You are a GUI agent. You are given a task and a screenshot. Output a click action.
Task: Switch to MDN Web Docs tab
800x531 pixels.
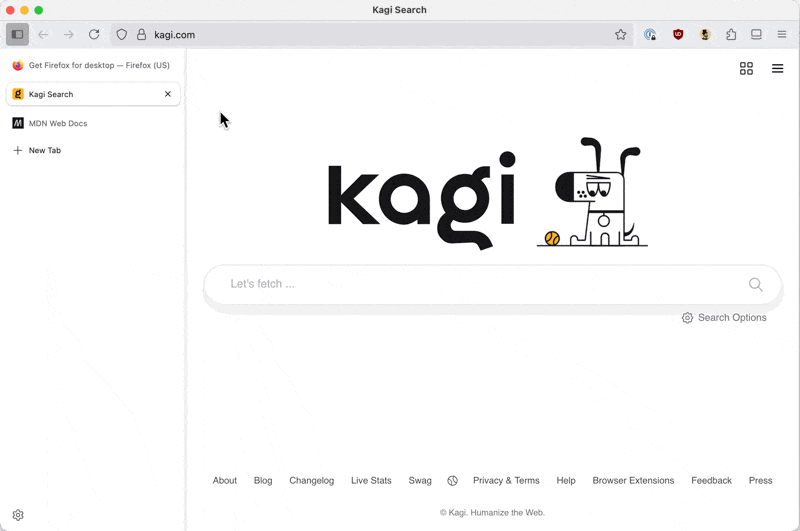point(93,123)
